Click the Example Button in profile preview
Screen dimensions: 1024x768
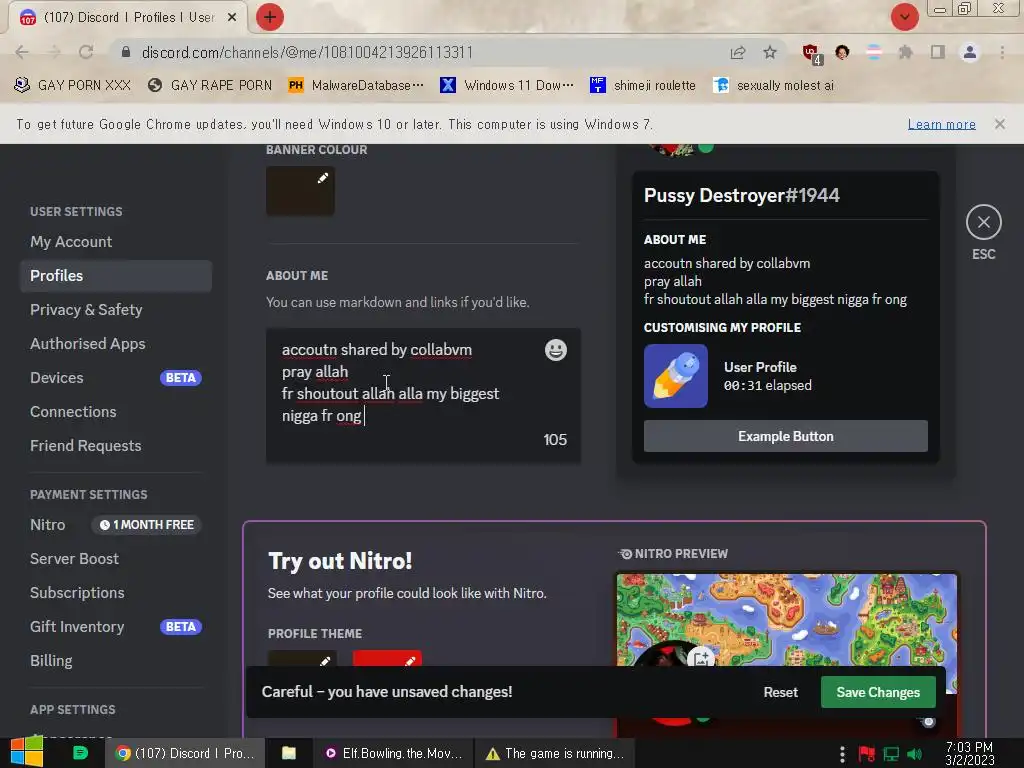click(x=786, y=436)
